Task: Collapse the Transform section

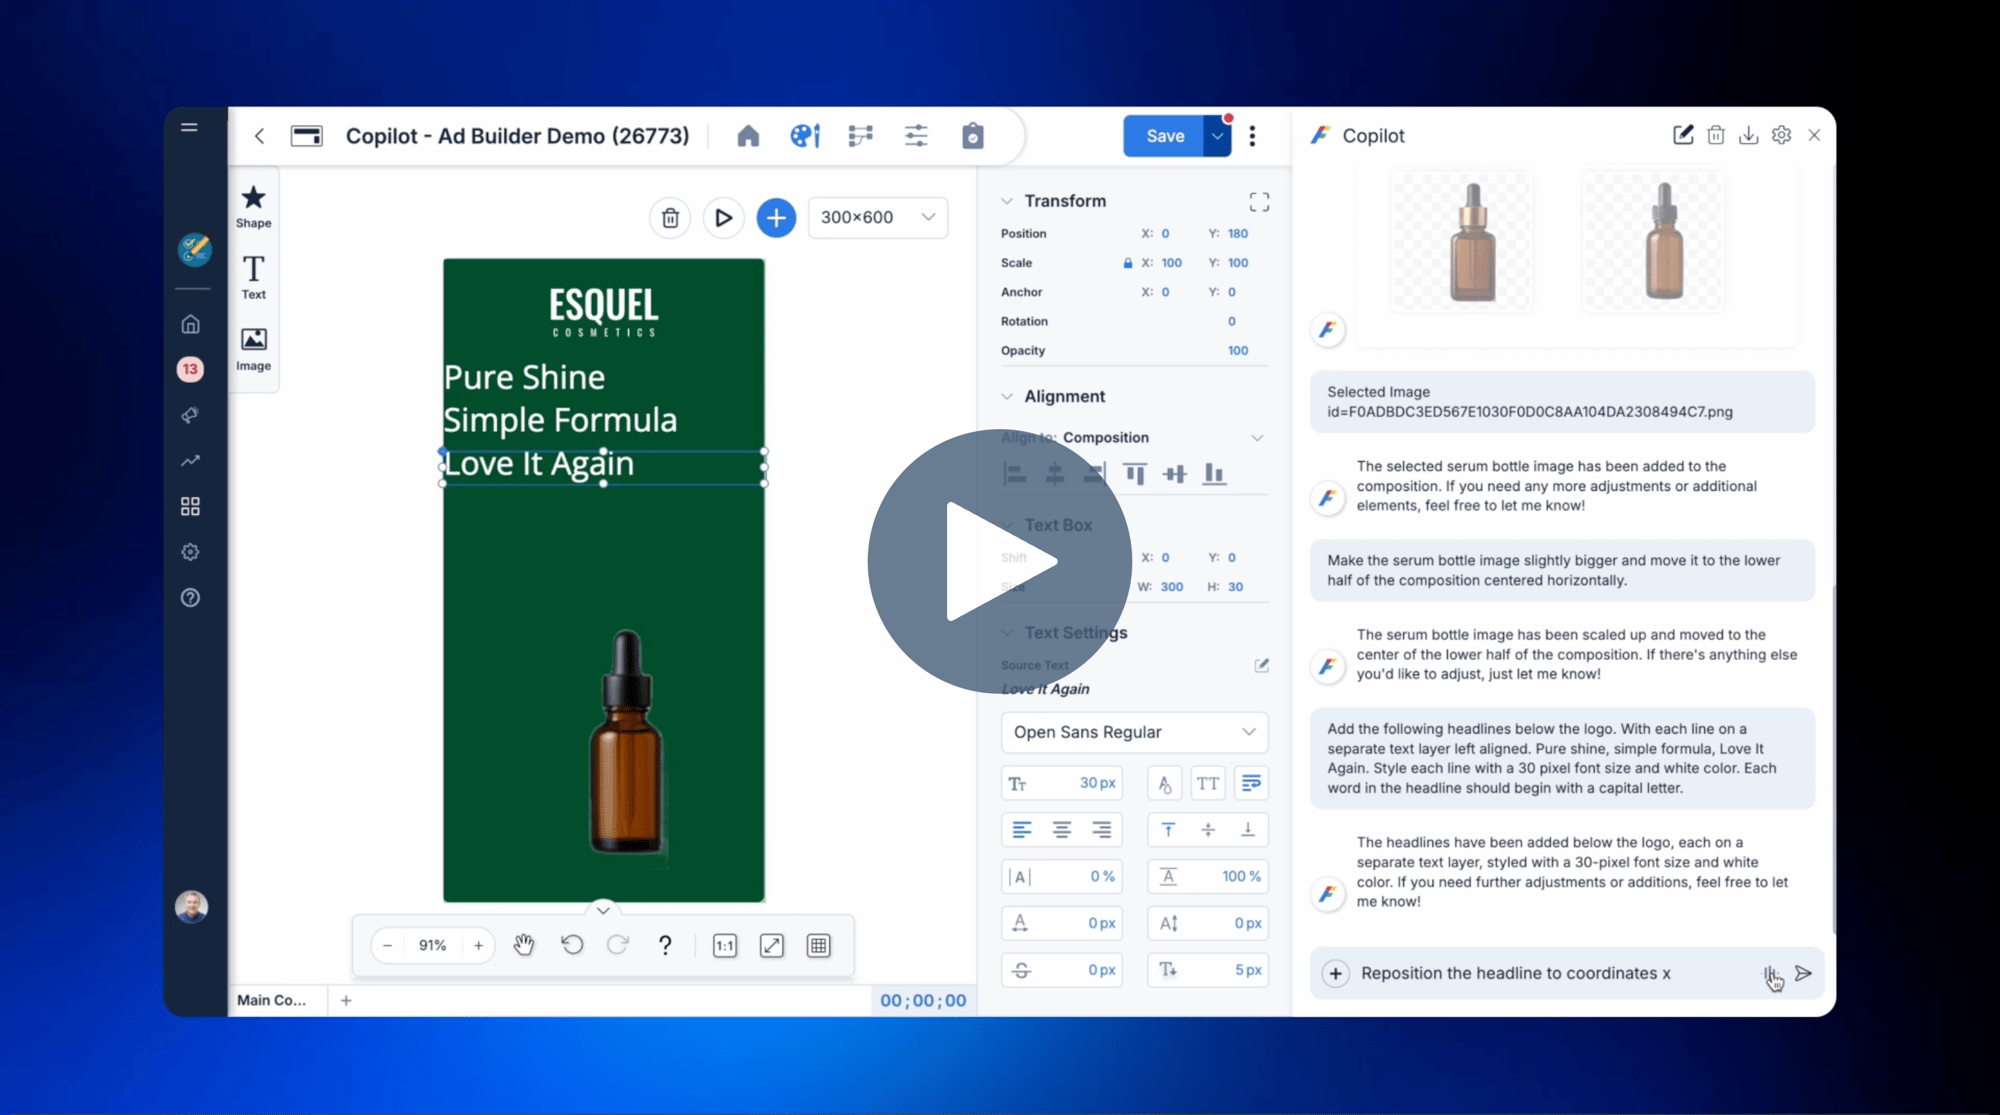Action: coord(1007,201)
